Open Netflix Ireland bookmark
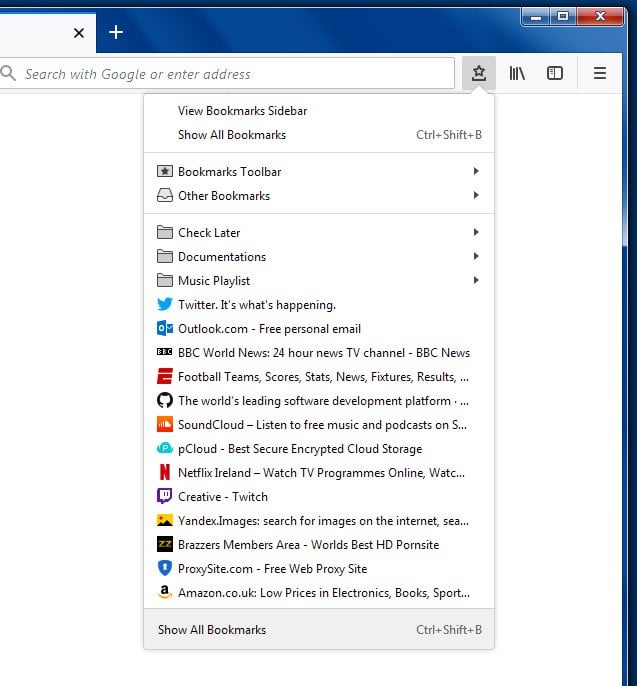The image size is (637, 686). [x=319, y=473]
